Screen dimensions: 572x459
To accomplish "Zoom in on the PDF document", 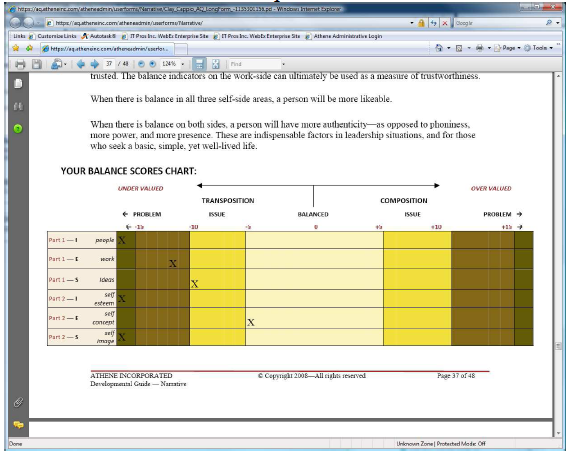I will pos(152,64).
